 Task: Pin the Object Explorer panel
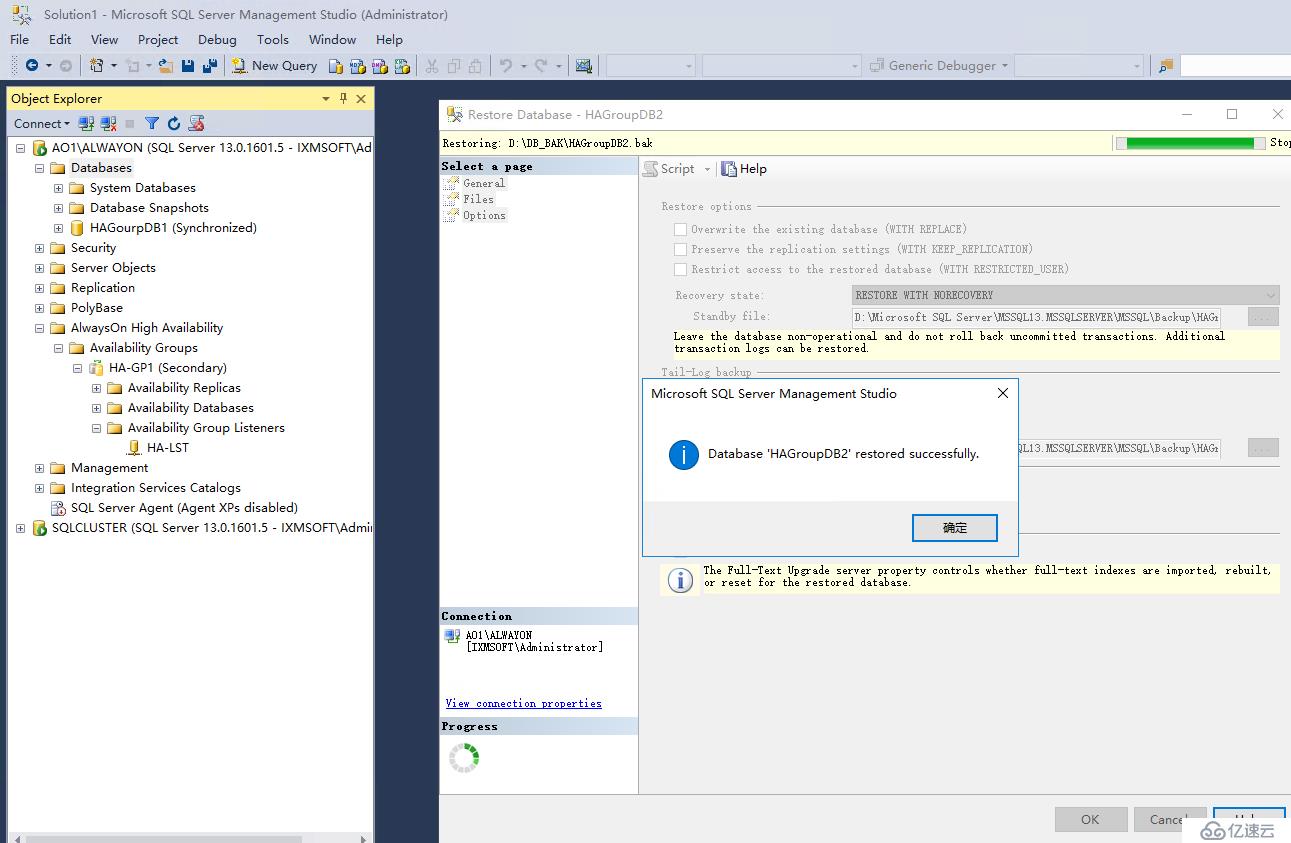343,98
